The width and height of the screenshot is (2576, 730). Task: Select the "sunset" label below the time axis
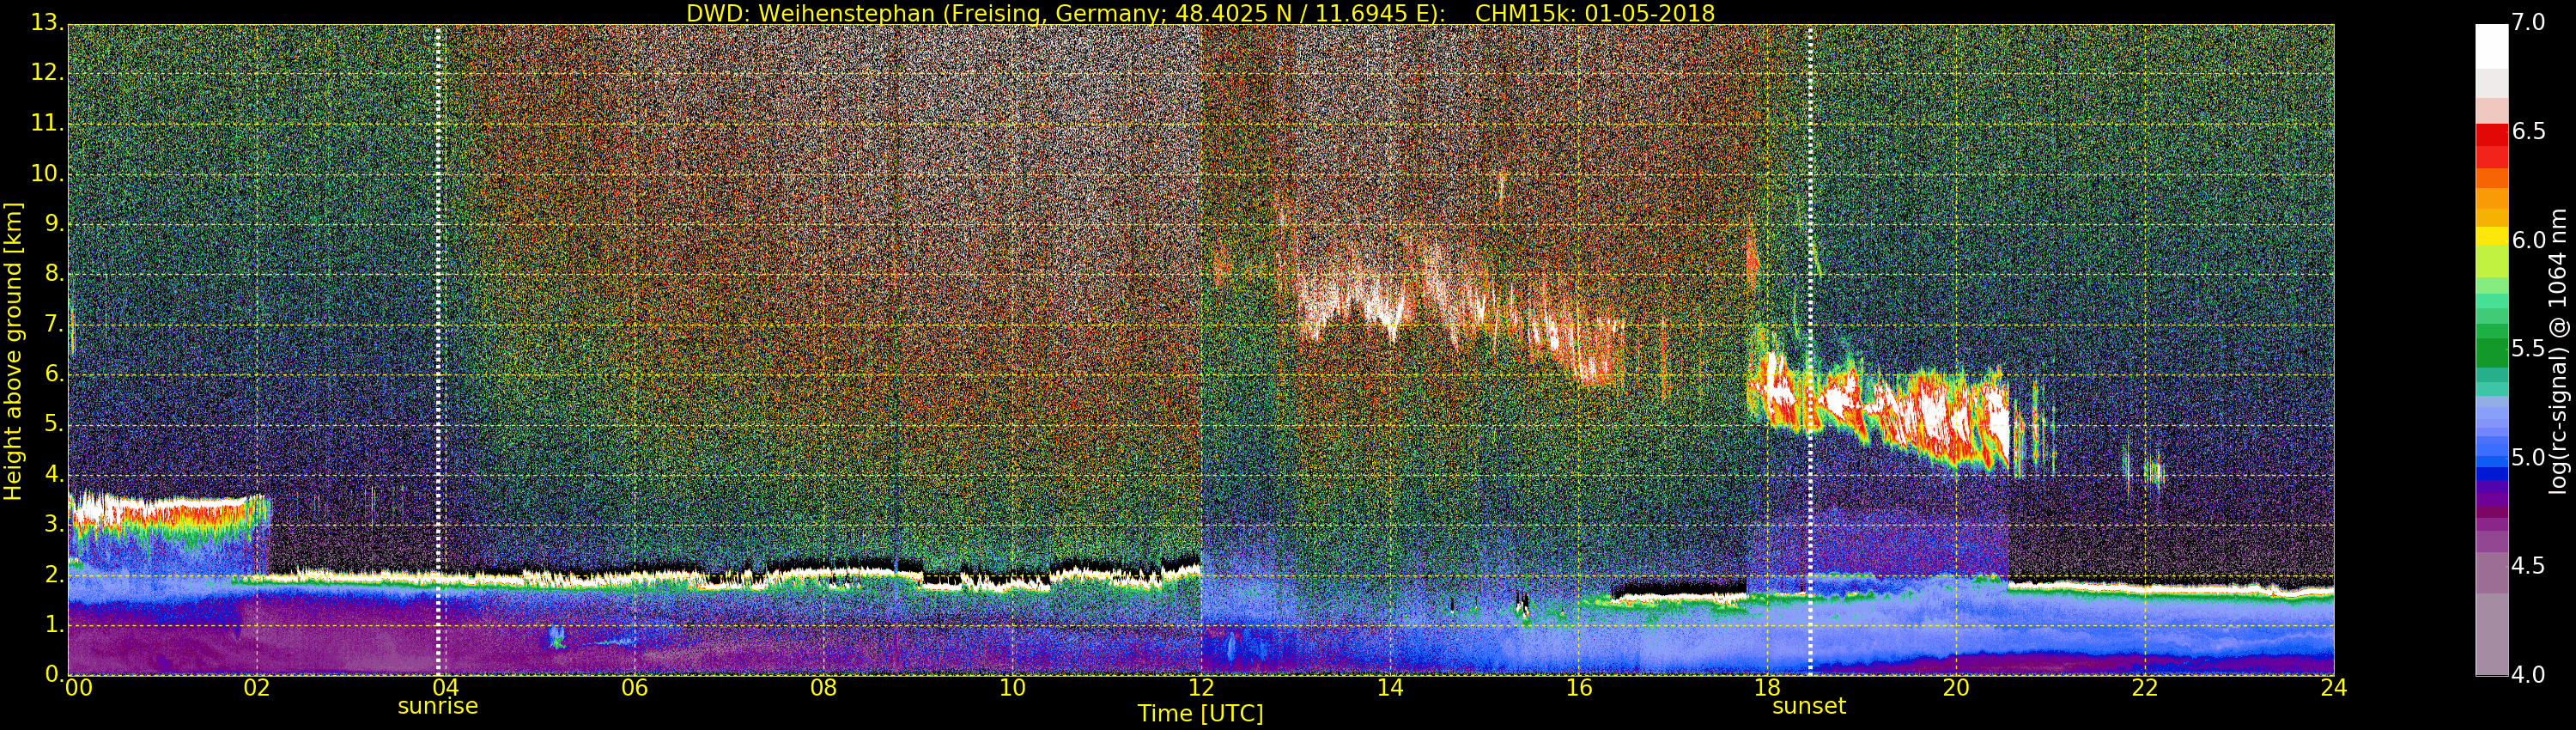pos(1809,706)
